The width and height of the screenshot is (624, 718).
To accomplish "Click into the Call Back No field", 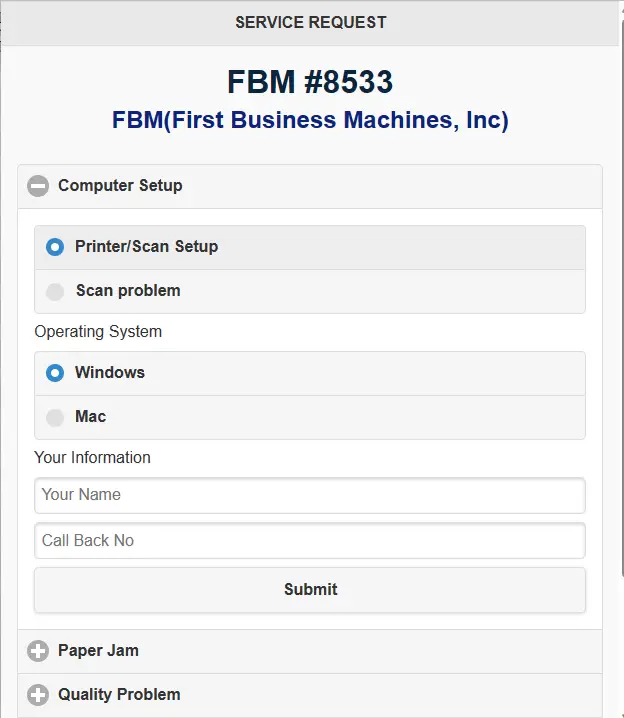I will (309, 541).
